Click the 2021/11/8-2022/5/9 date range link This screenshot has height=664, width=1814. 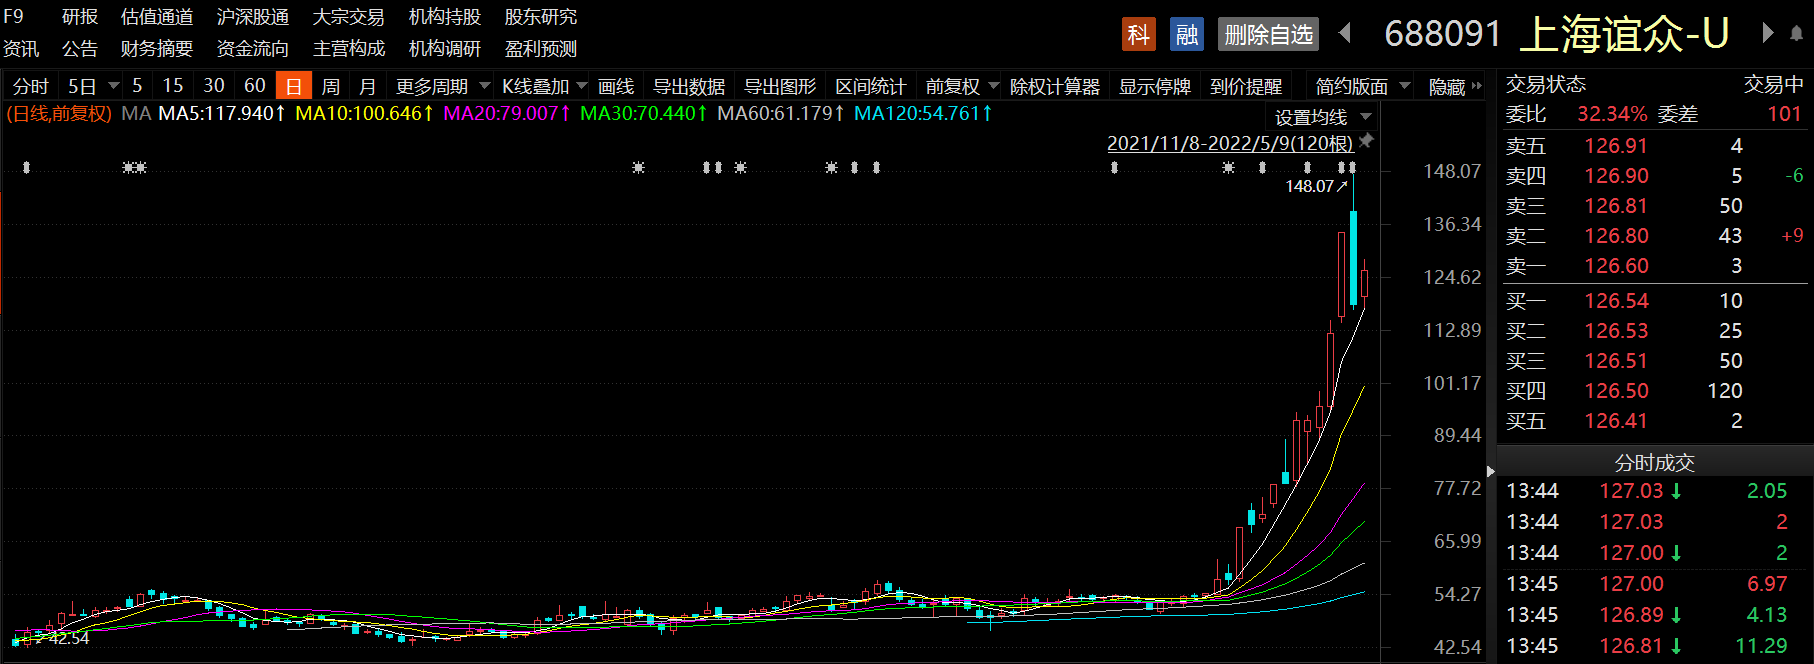1229,143
